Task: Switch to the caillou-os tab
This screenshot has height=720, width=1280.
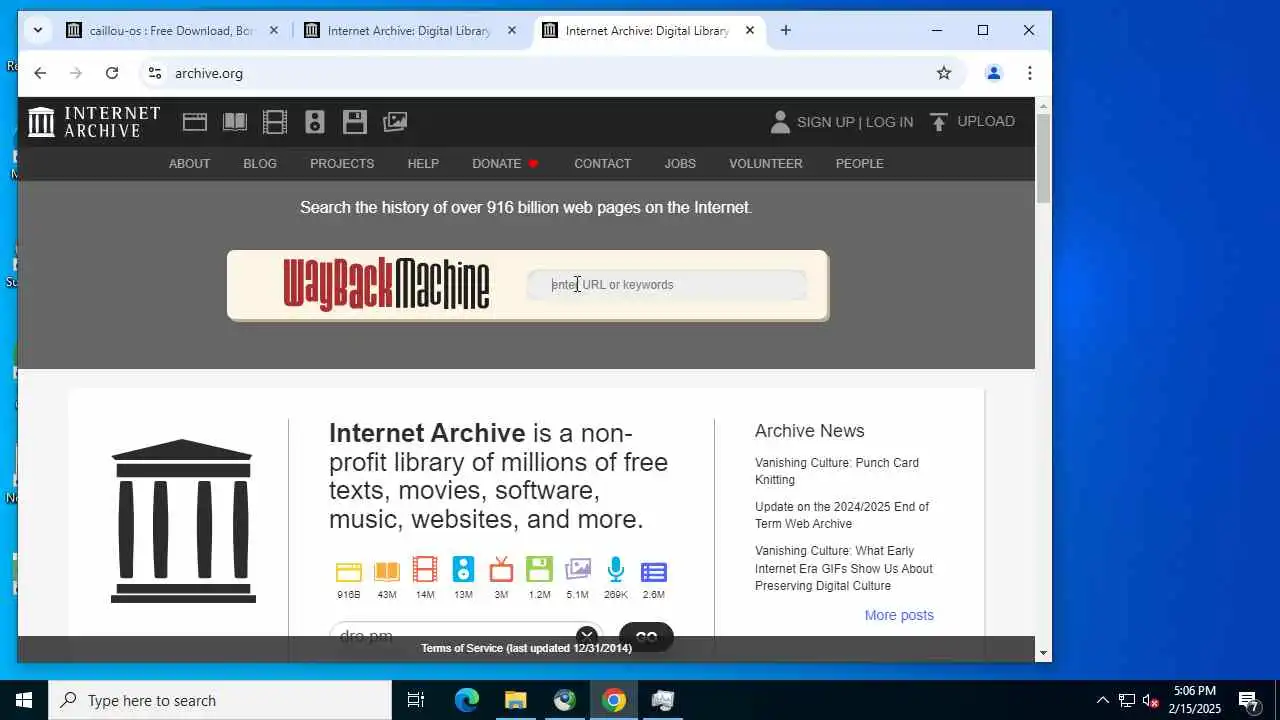Action: point(173,30)
